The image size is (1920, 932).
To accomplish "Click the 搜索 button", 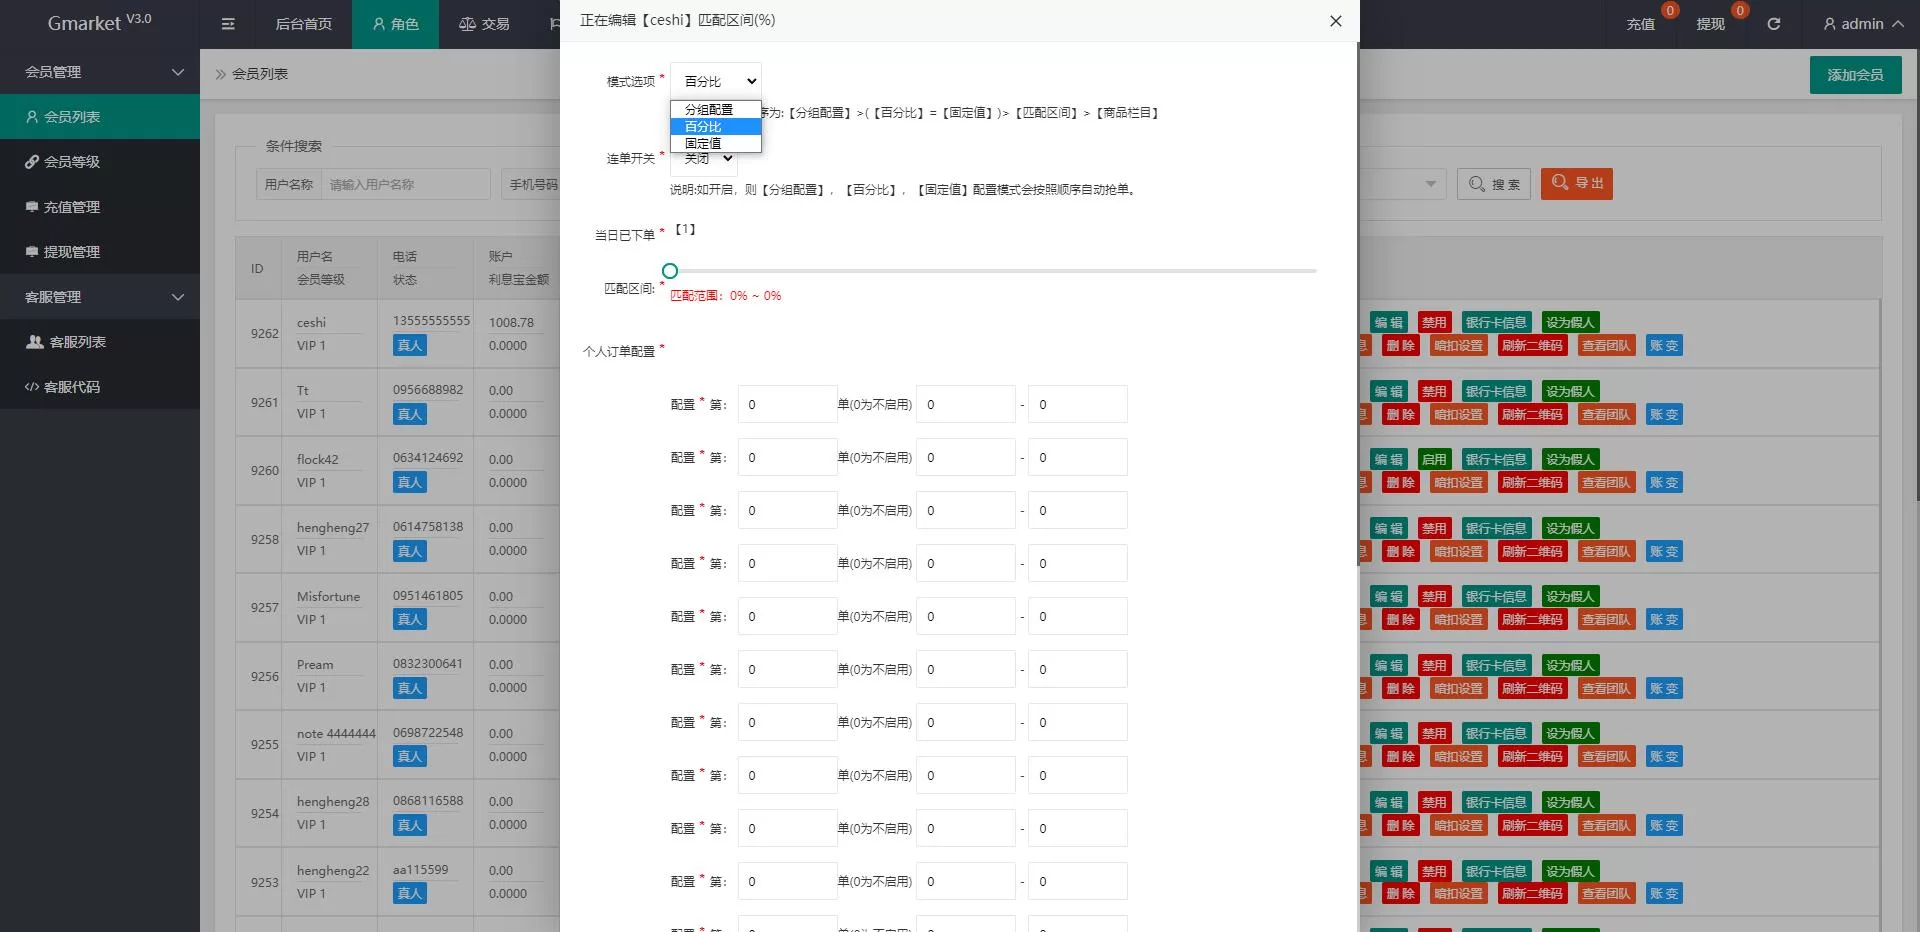I will tap(1494, 184).
